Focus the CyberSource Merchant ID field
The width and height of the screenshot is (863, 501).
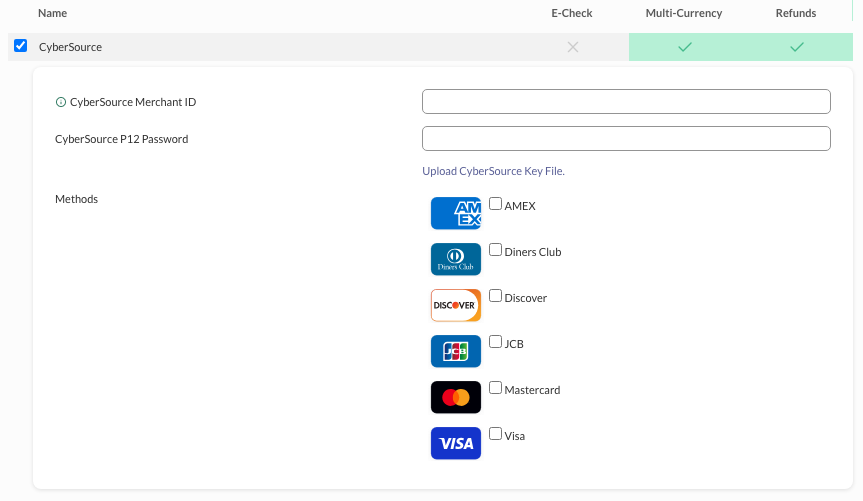click(x=626, y=102)
